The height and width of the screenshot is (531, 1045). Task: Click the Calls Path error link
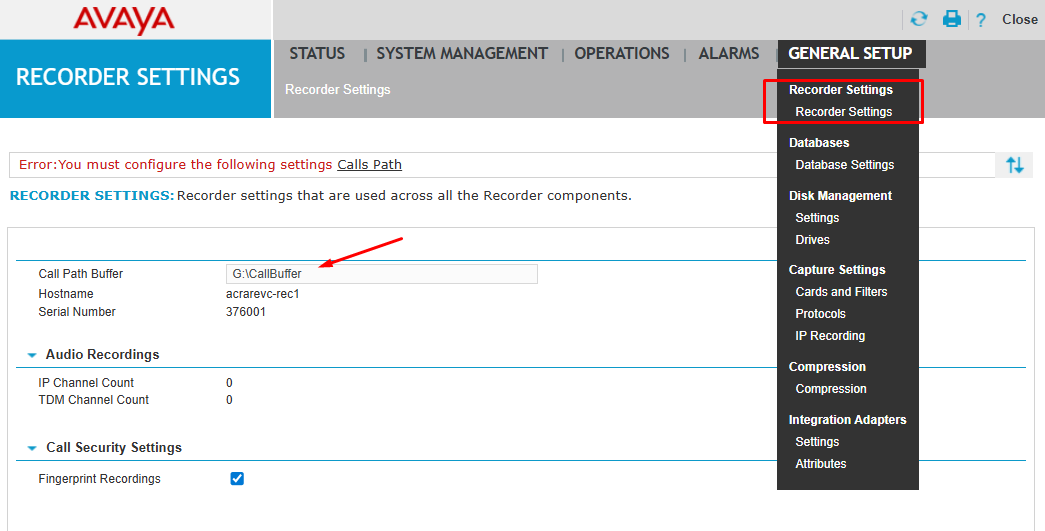tap(369, 165)
